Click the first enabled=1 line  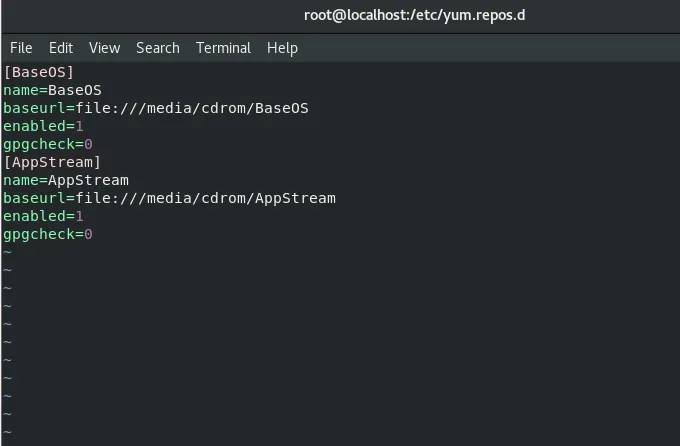[x=43, y=126]
